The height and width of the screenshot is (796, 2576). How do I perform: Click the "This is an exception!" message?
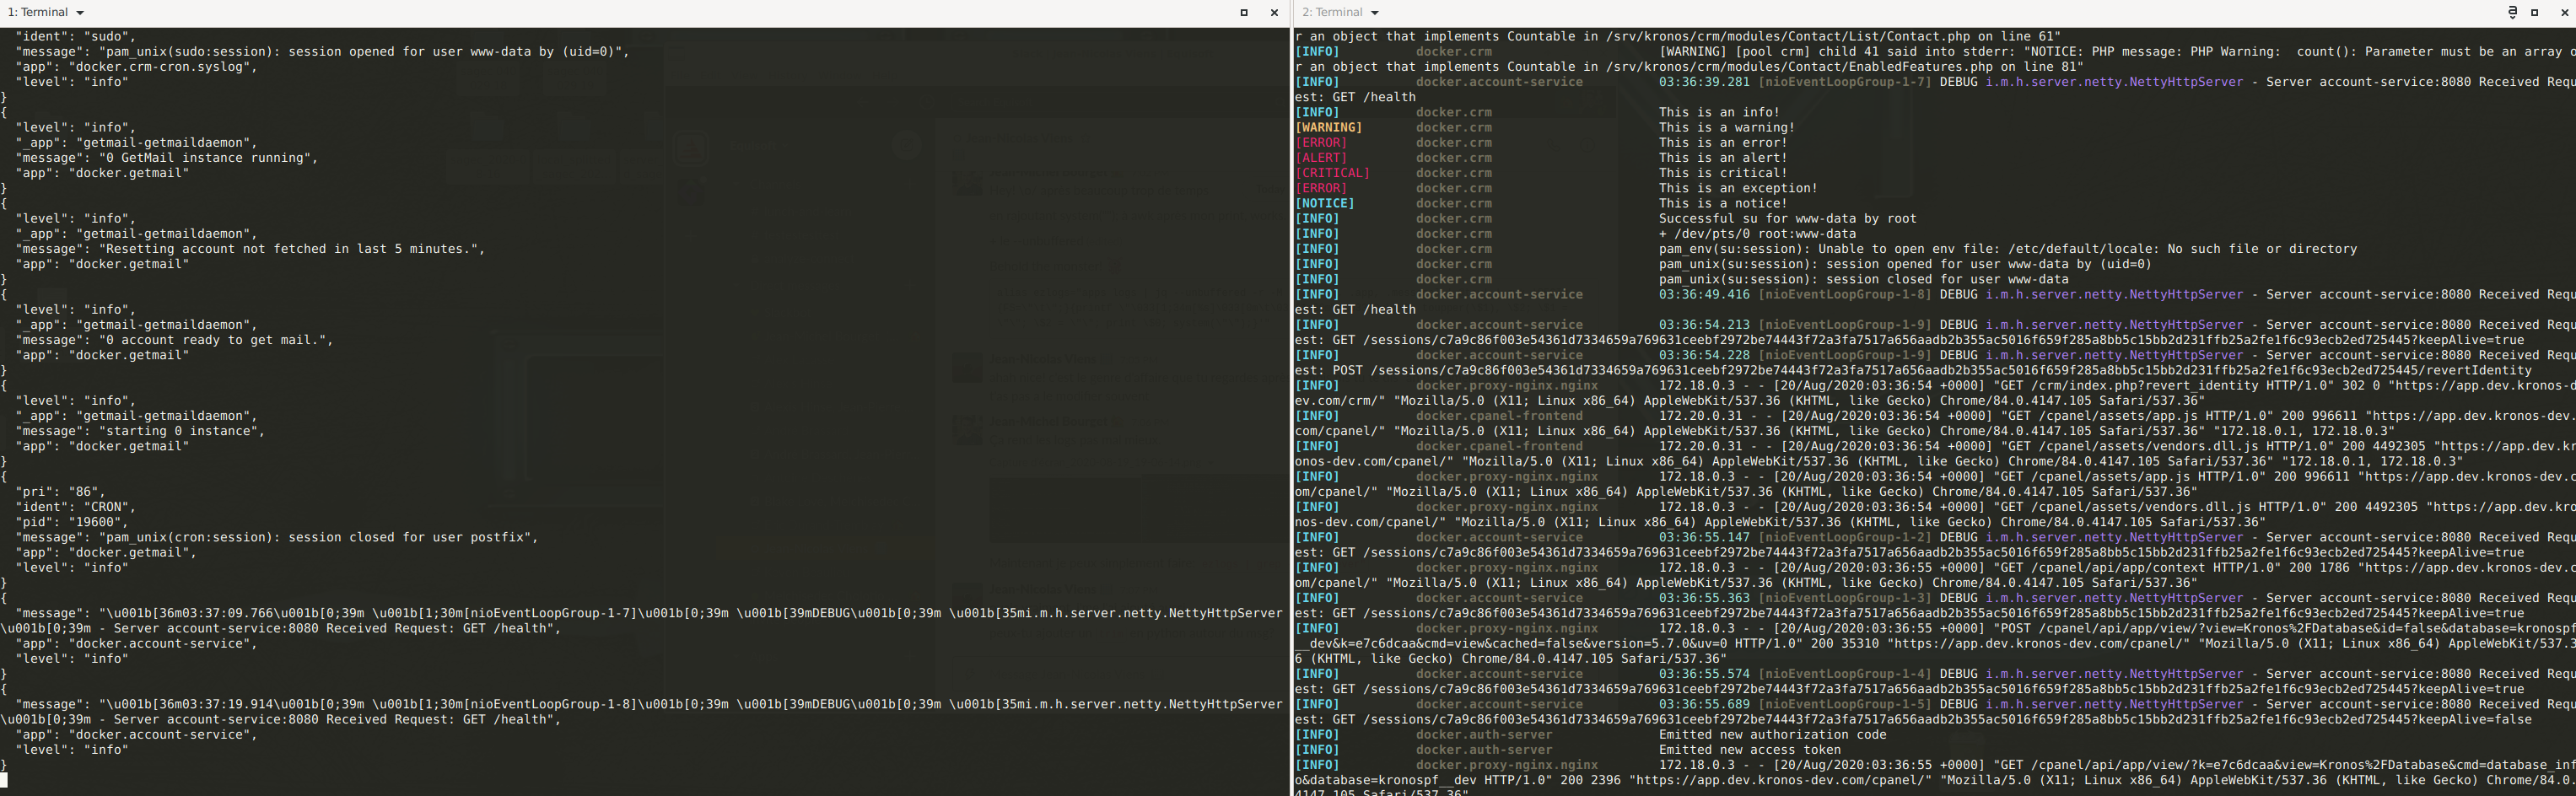point(1738,188)
